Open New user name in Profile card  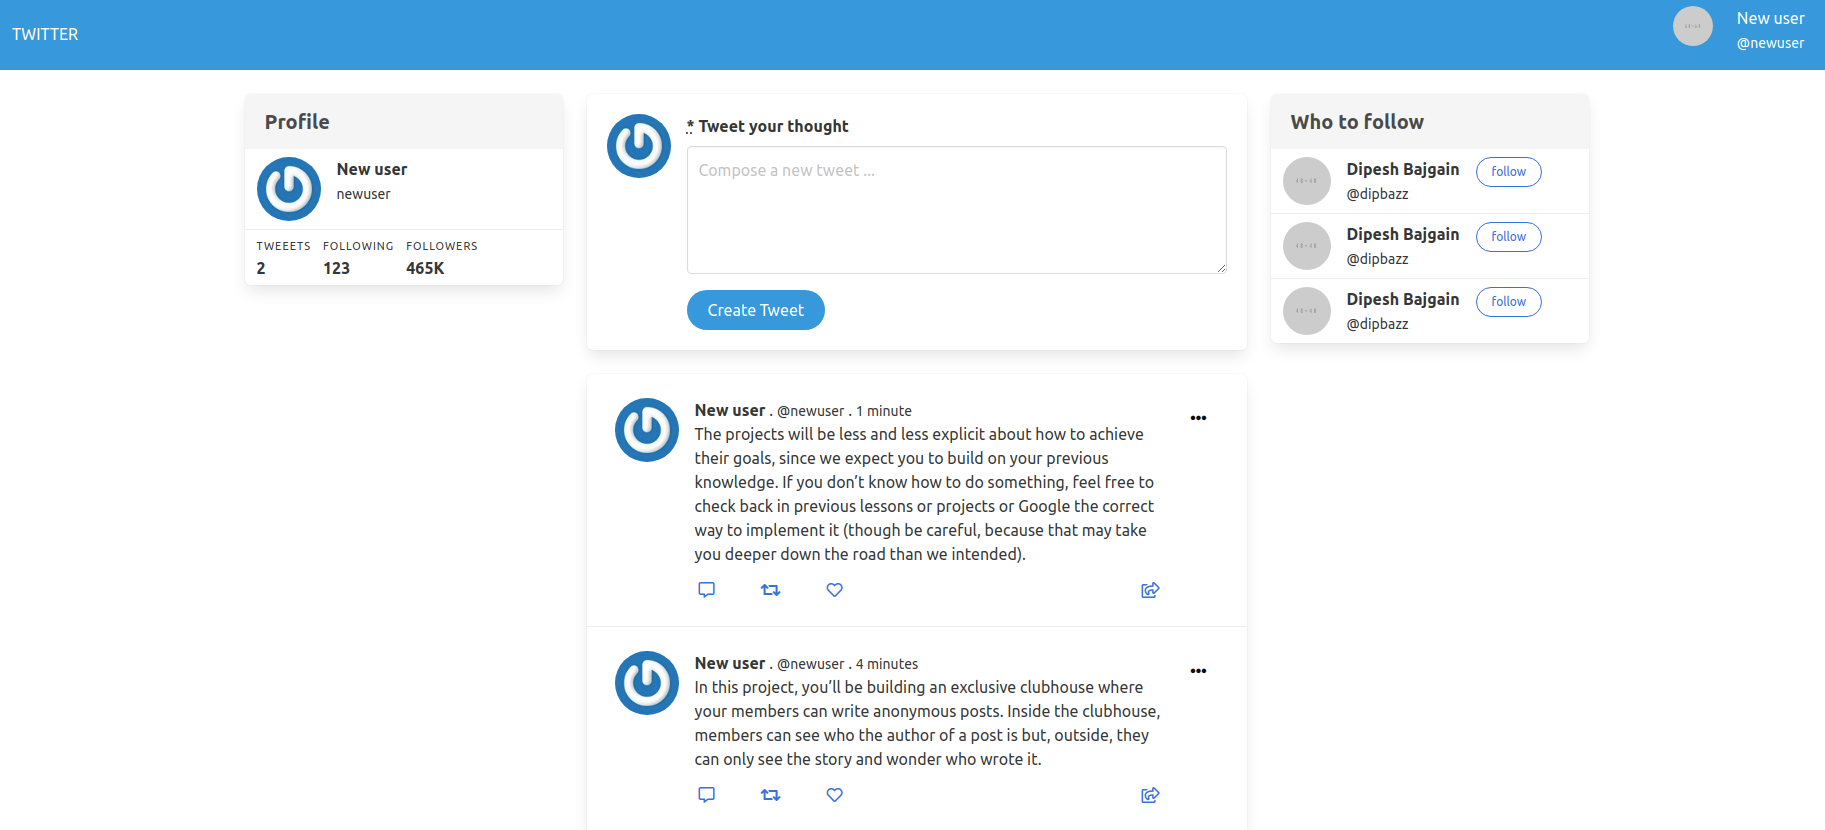[x=372, y=169]
